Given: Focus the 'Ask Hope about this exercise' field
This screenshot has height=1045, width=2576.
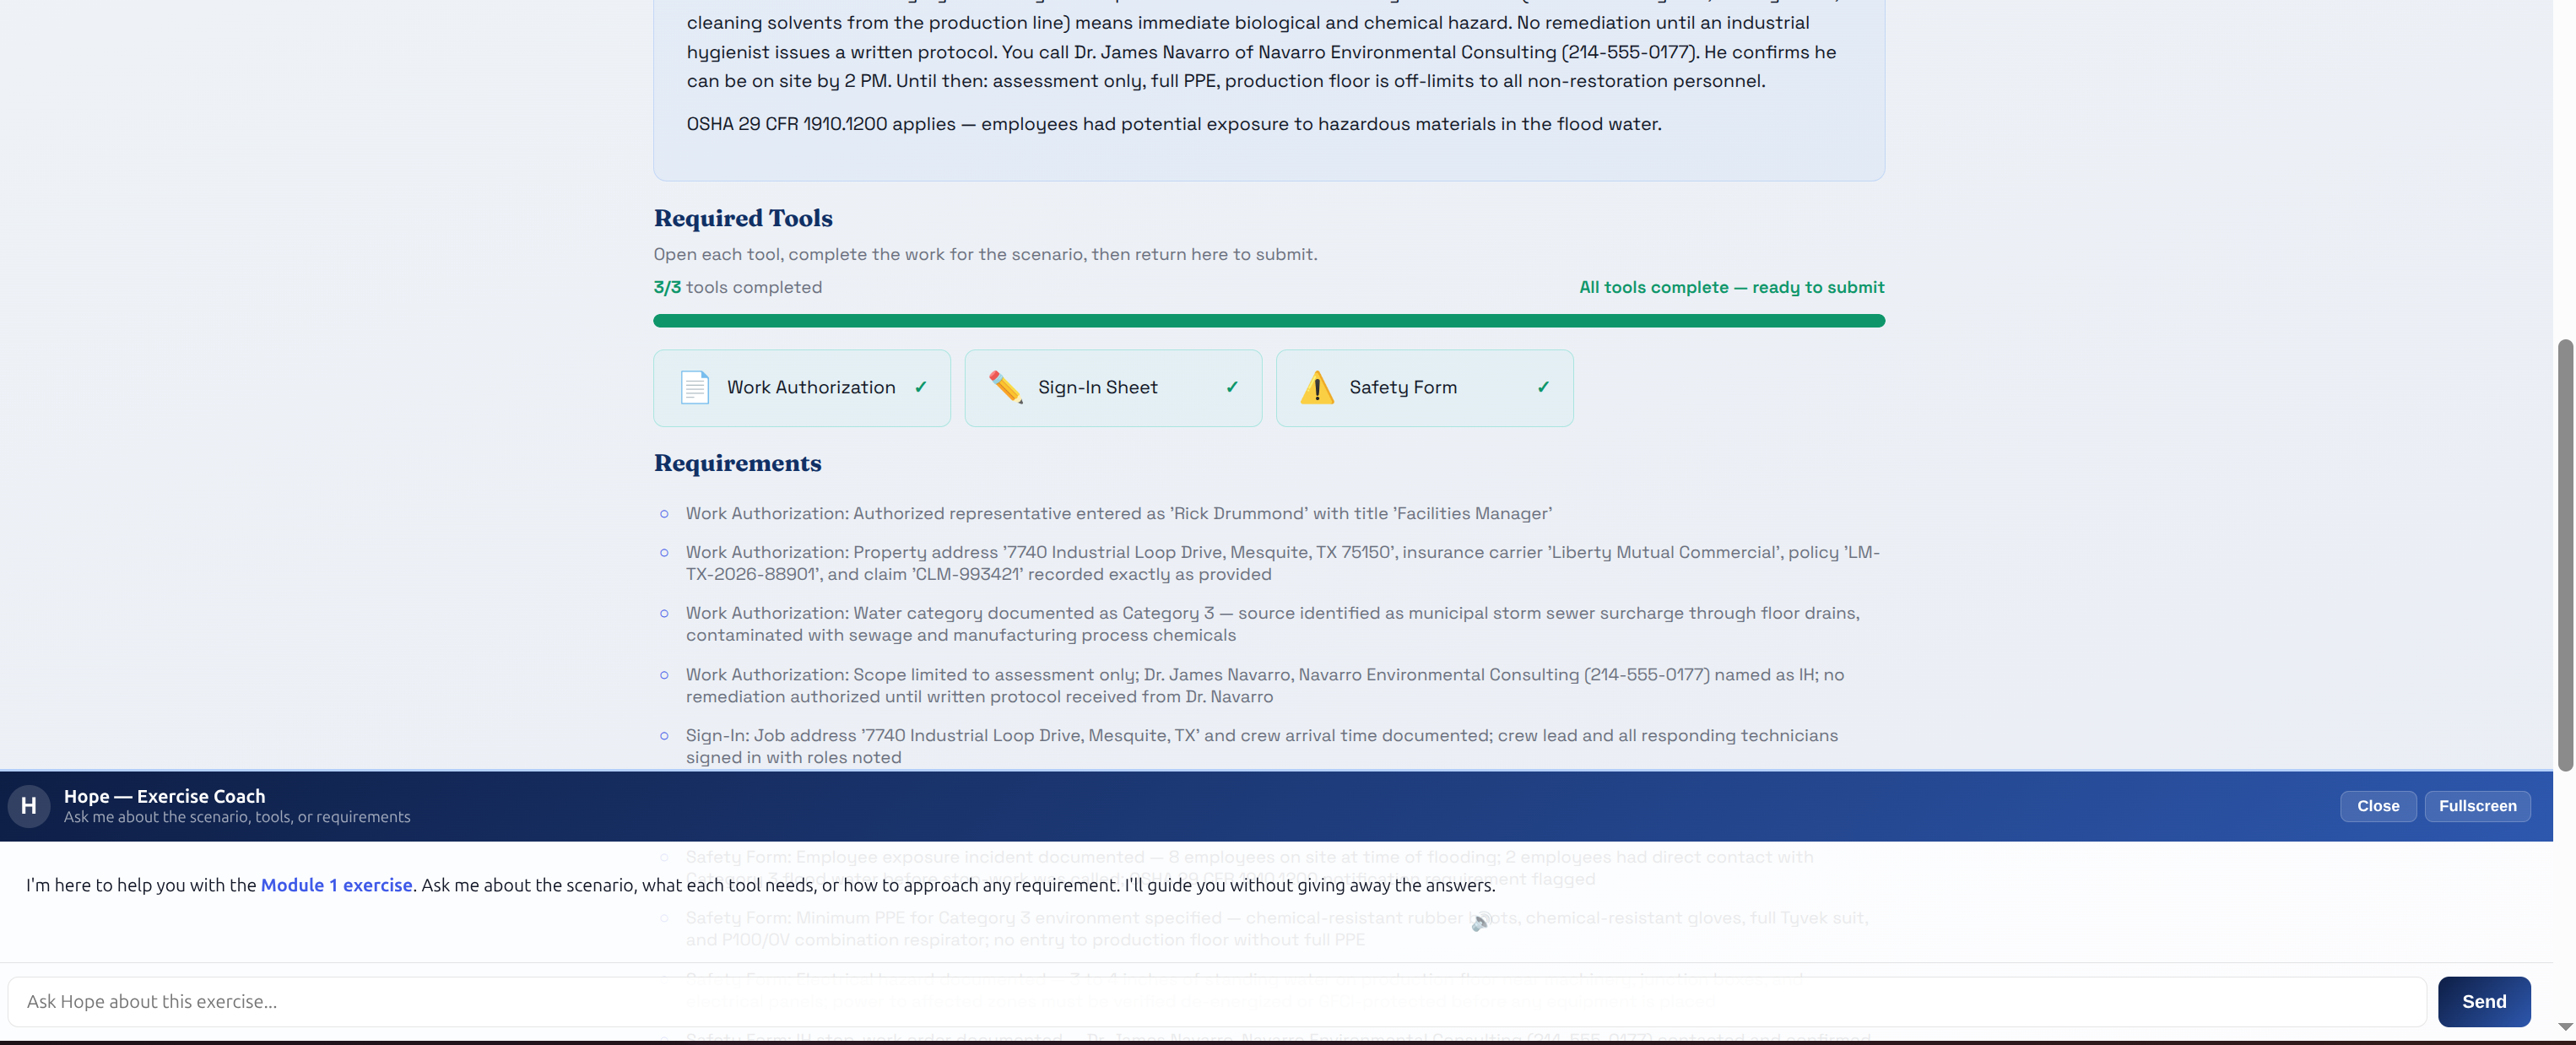Looking at the screenshot, I should [1217, 1002].
